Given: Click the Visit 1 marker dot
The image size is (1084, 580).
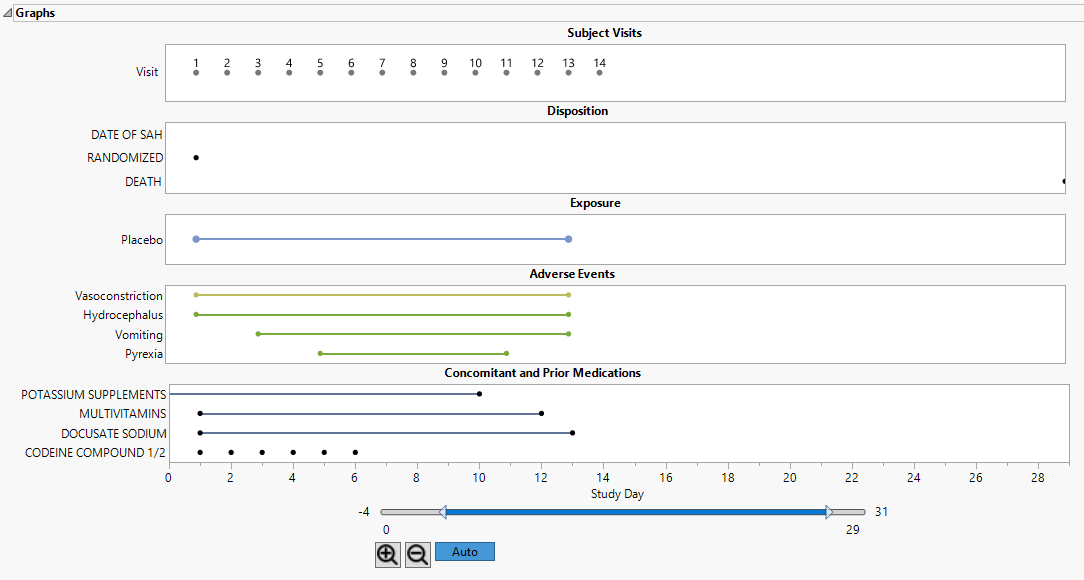Looking at the screenshot, I should (x=196, y=72).
